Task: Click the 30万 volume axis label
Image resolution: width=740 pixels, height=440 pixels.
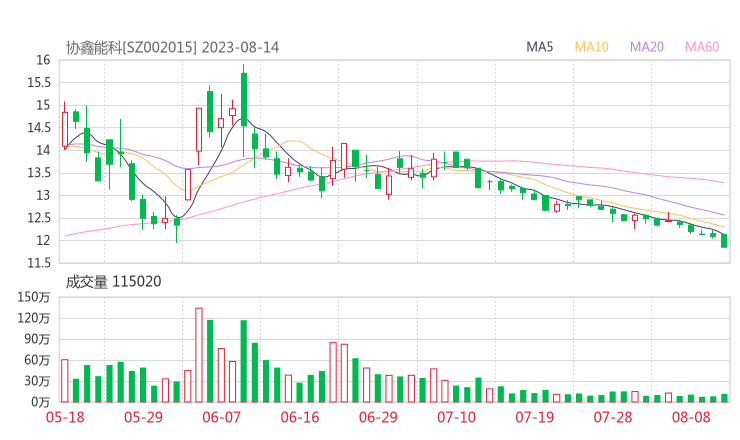Action: click(37, 381)
